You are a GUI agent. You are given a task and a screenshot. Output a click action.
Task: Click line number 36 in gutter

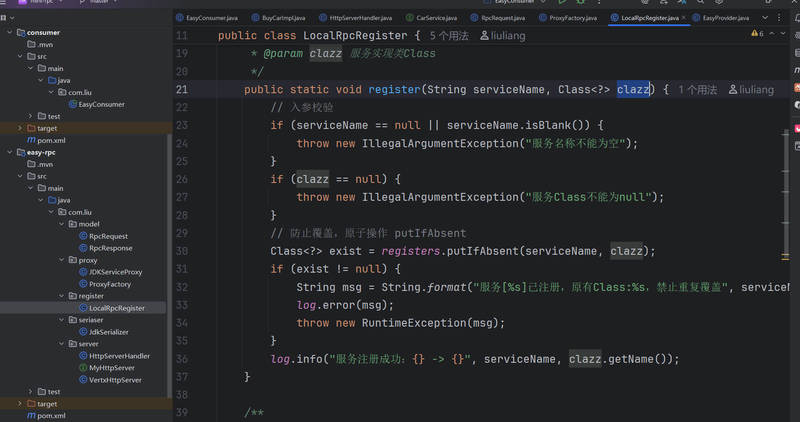(182, 359)
